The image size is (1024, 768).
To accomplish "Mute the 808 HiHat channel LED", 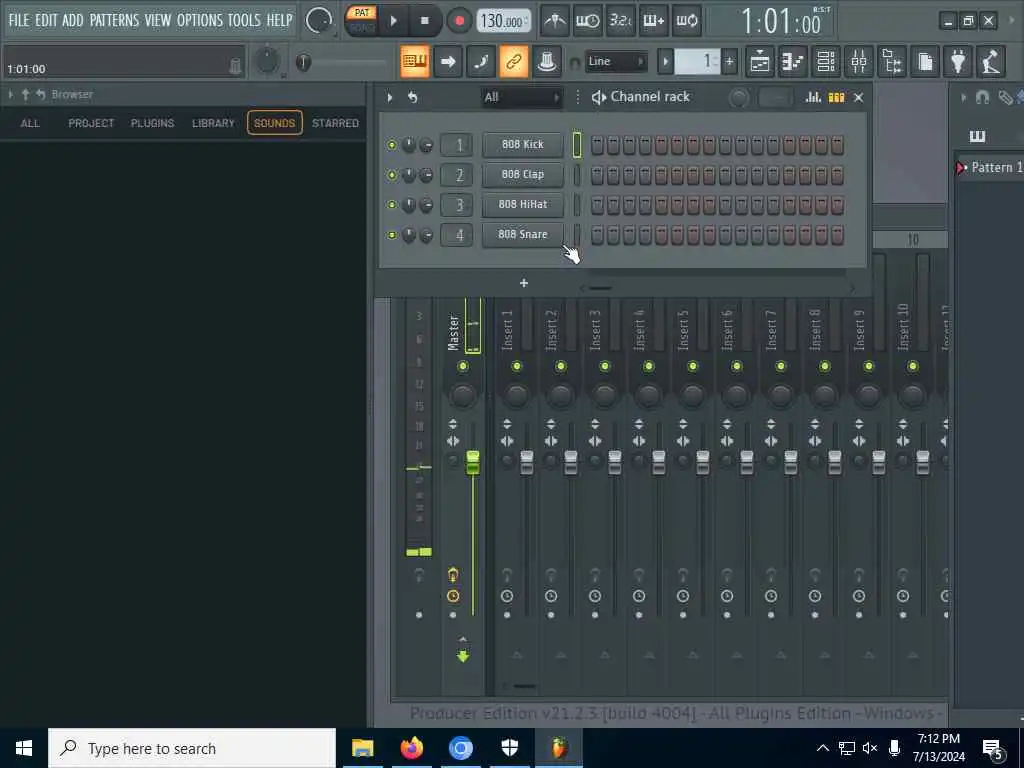I will pyautogui.click(x=392, y=205).
